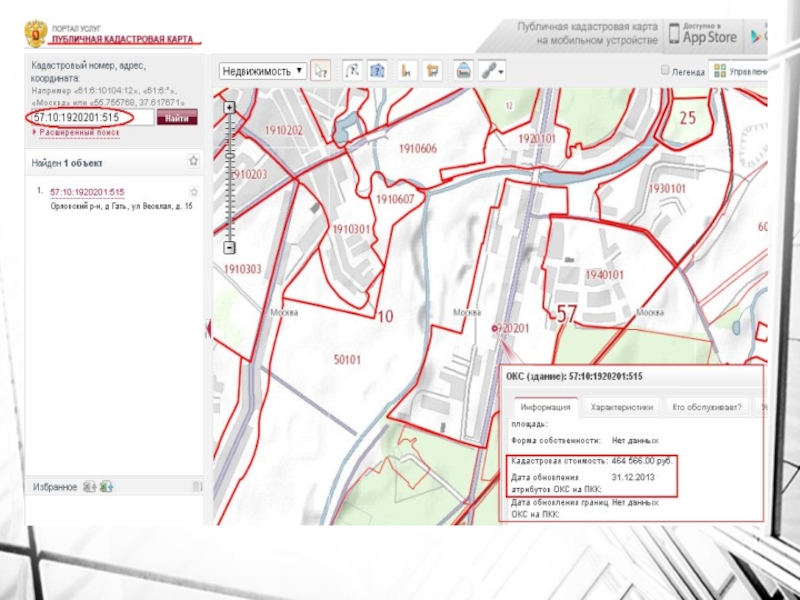This screenshot has width=800, height=600.
Task: Toggle the 'Легенда' checkbox
Action: [665, 71]
